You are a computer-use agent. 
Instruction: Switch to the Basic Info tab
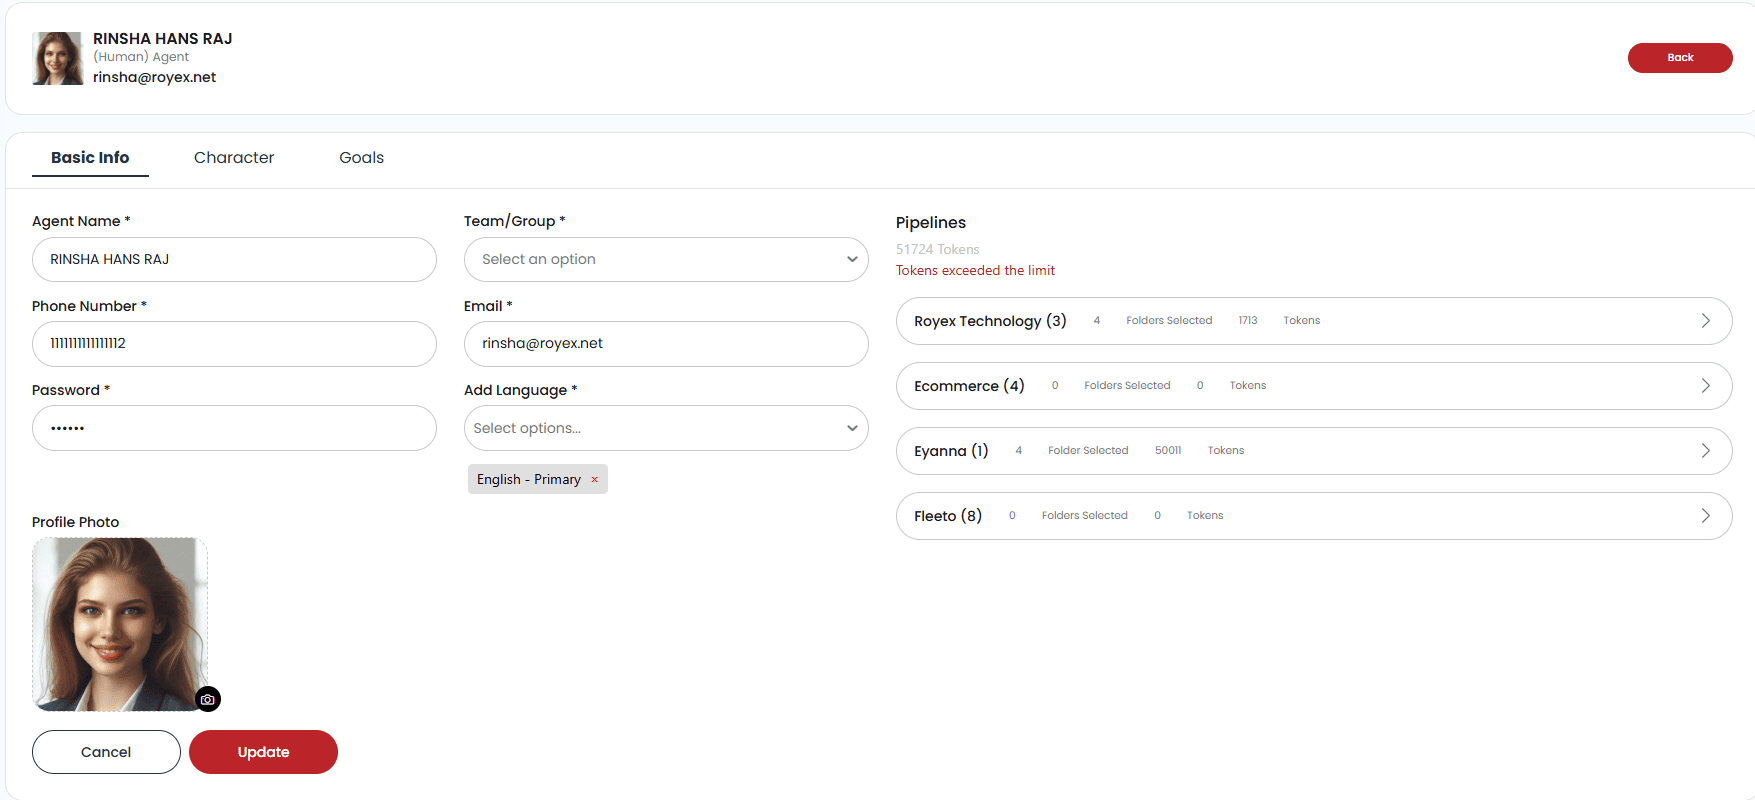[x=90, y=158]
